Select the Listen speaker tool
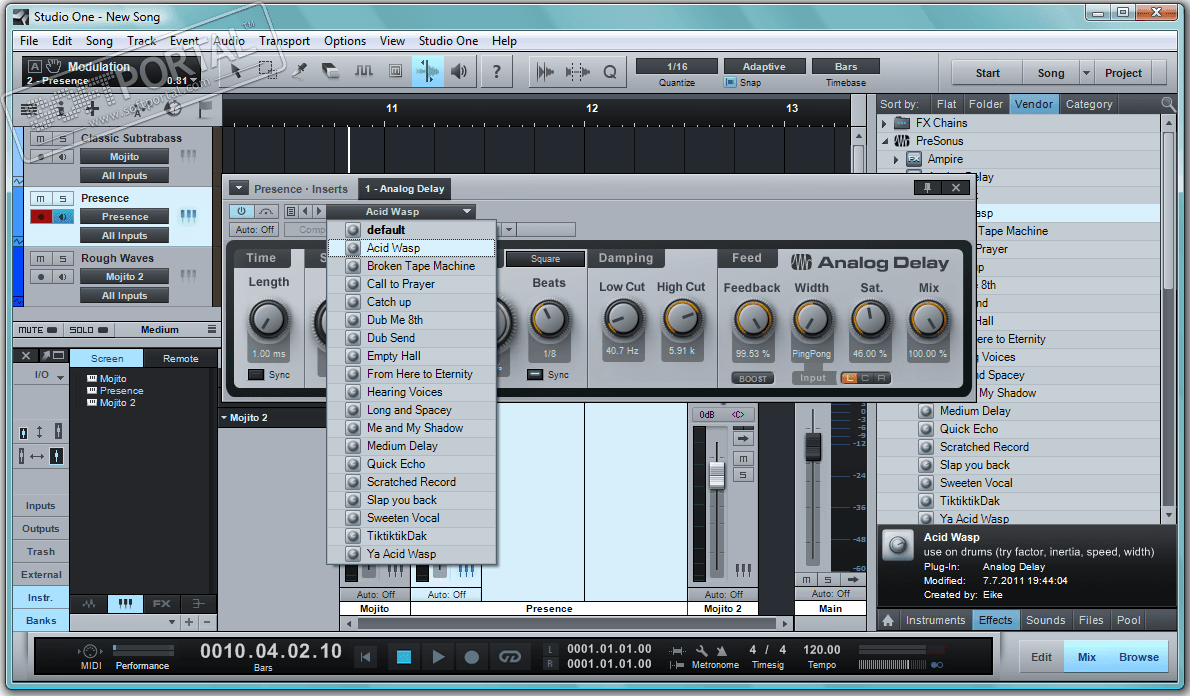 [458, 71]
